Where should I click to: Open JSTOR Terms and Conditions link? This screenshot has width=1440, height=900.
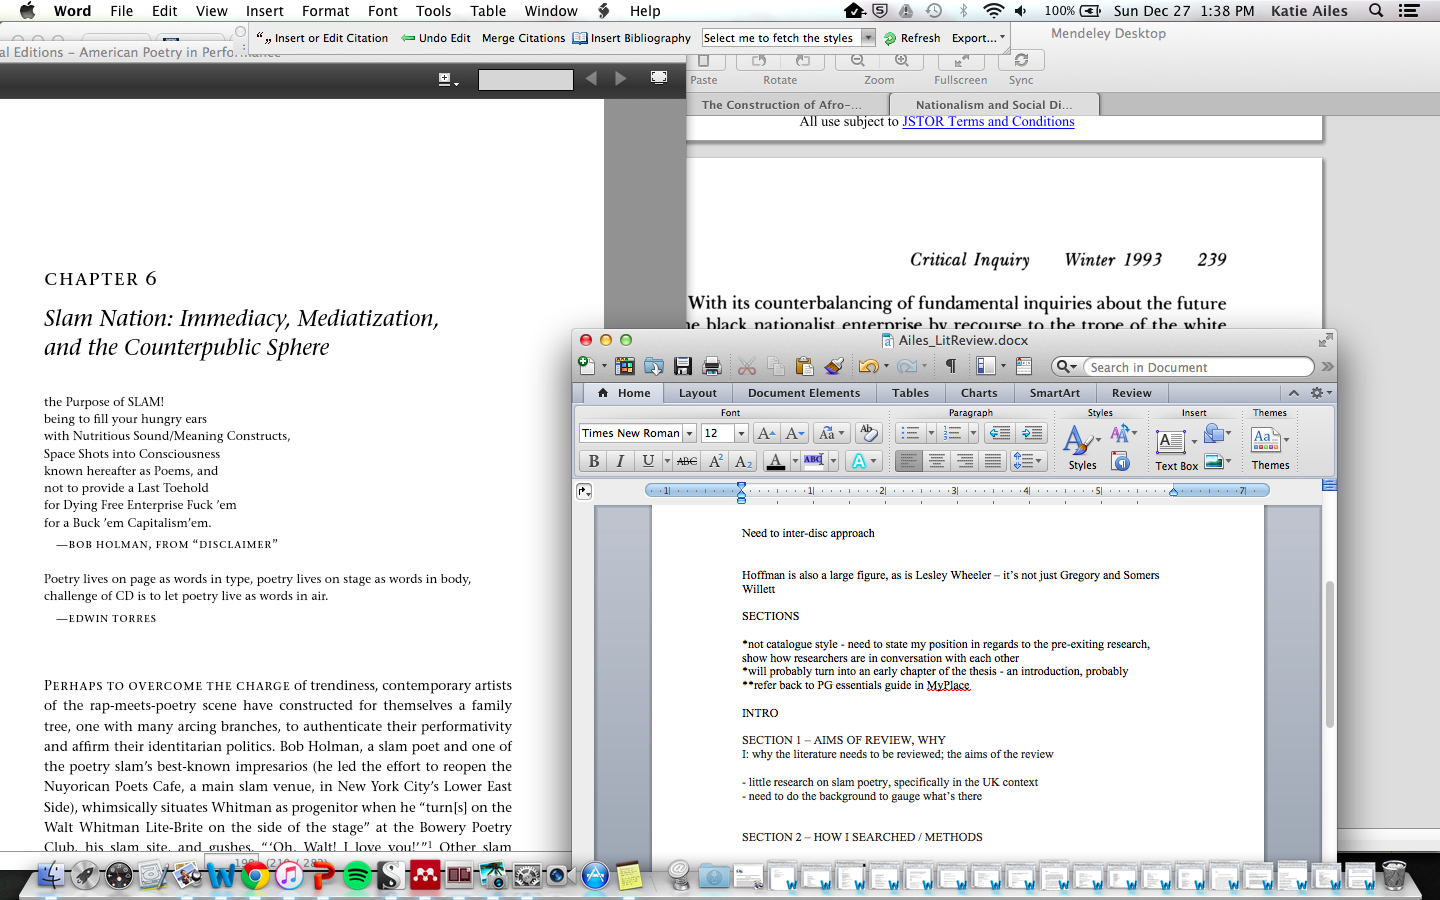988,122
